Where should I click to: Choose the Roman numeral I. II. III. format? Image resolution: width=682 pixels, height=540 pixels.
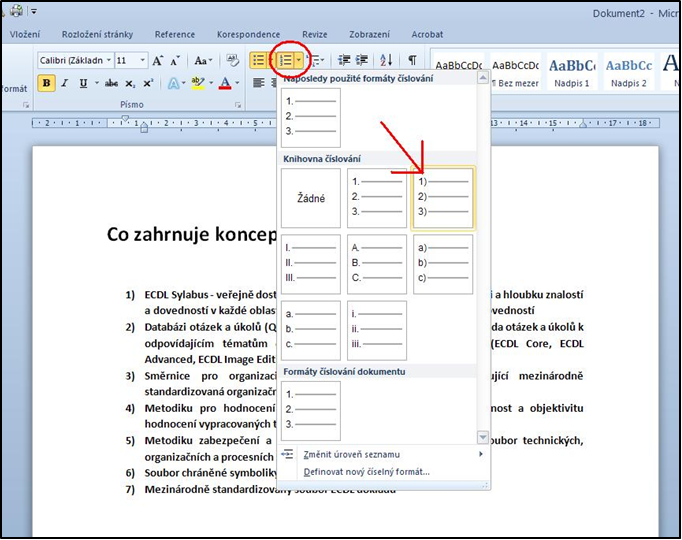click(x=311, y=264)
